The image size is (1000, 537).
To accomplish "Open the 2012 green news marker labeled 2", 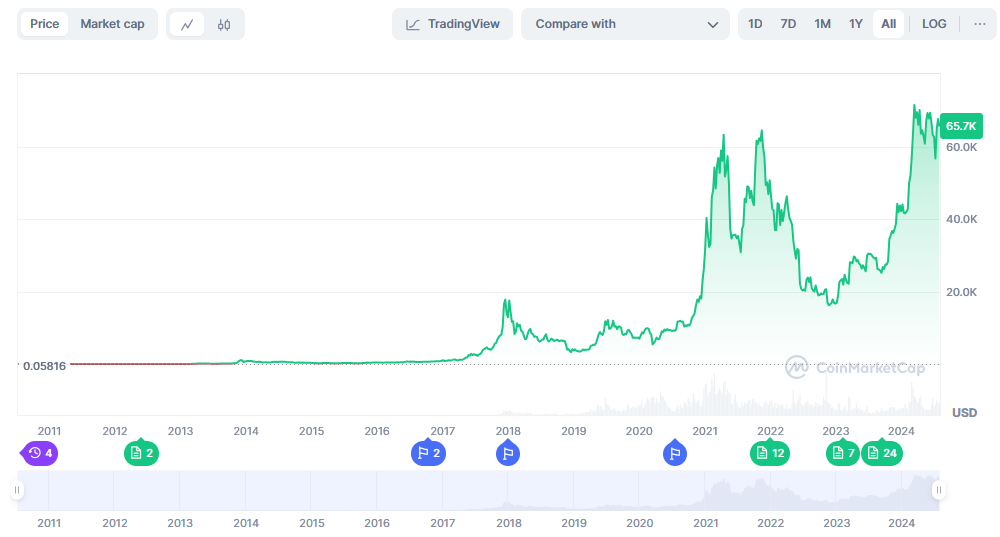I will click(x=142, y=453).
